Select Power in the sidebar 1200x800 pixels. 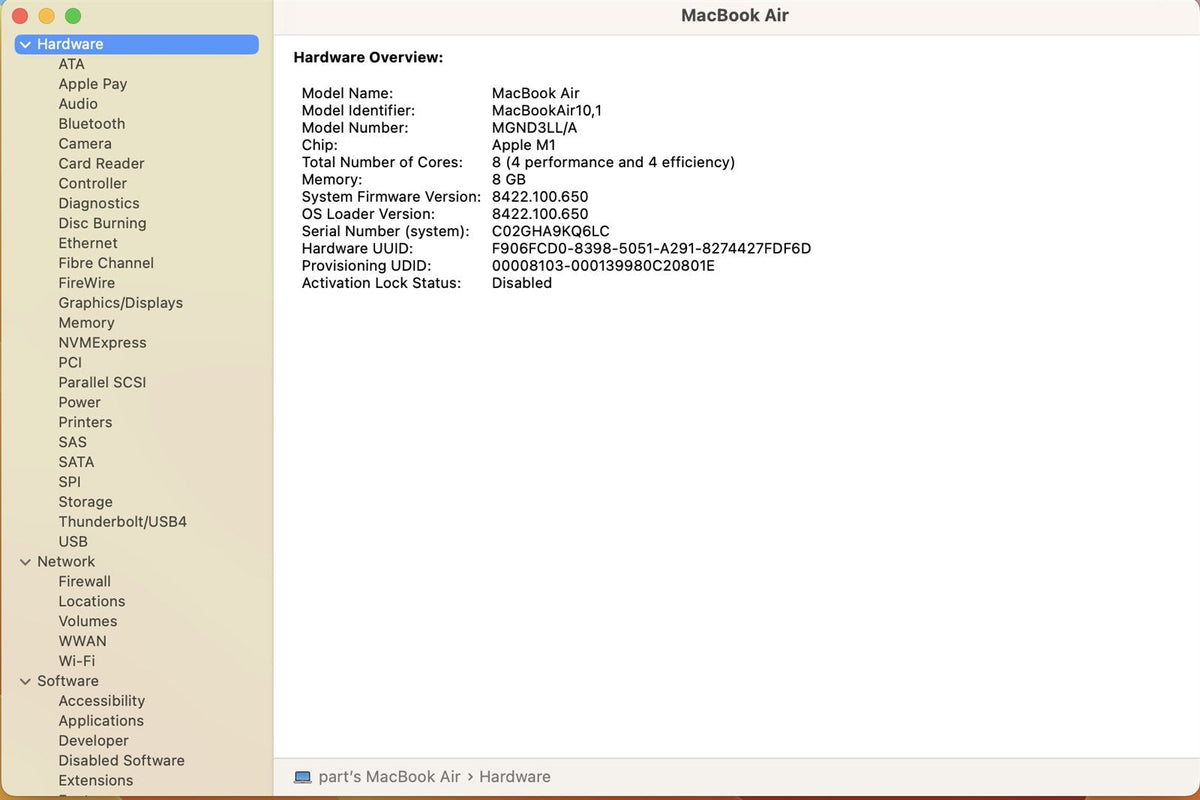(80, 403)
